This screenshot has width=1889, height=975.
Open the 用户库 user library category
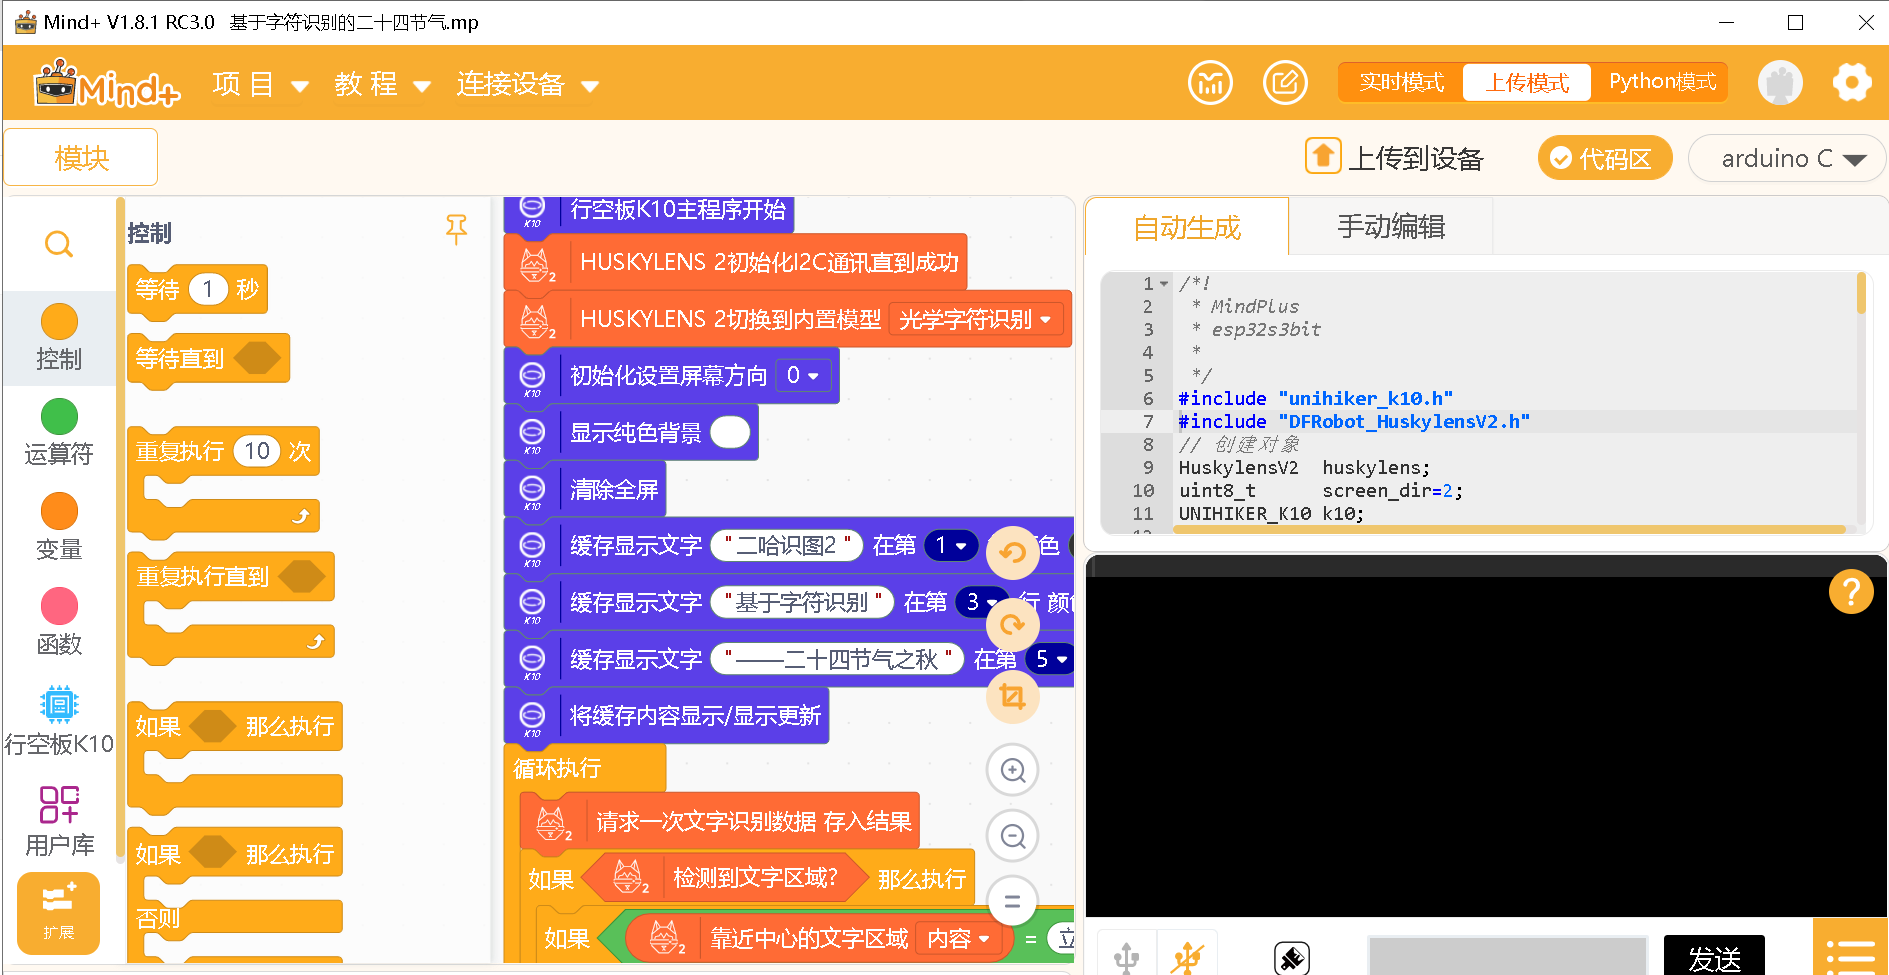(59, 821)
